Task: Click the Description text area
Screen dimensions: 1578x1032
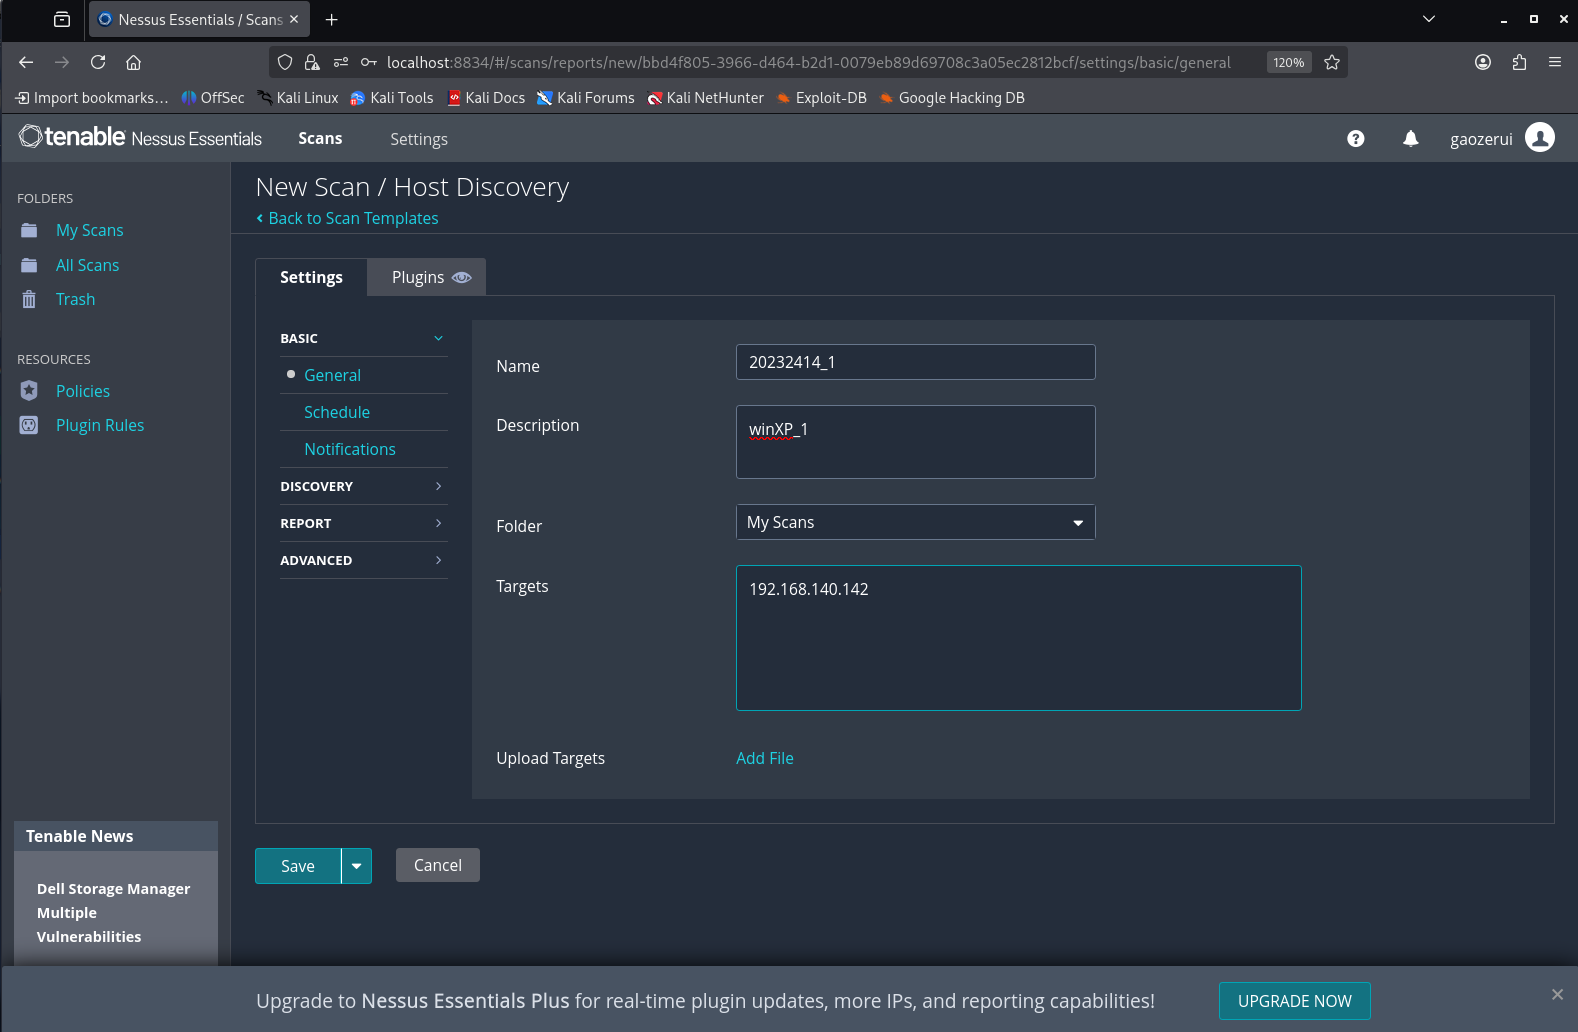Action: click(916, 442)
